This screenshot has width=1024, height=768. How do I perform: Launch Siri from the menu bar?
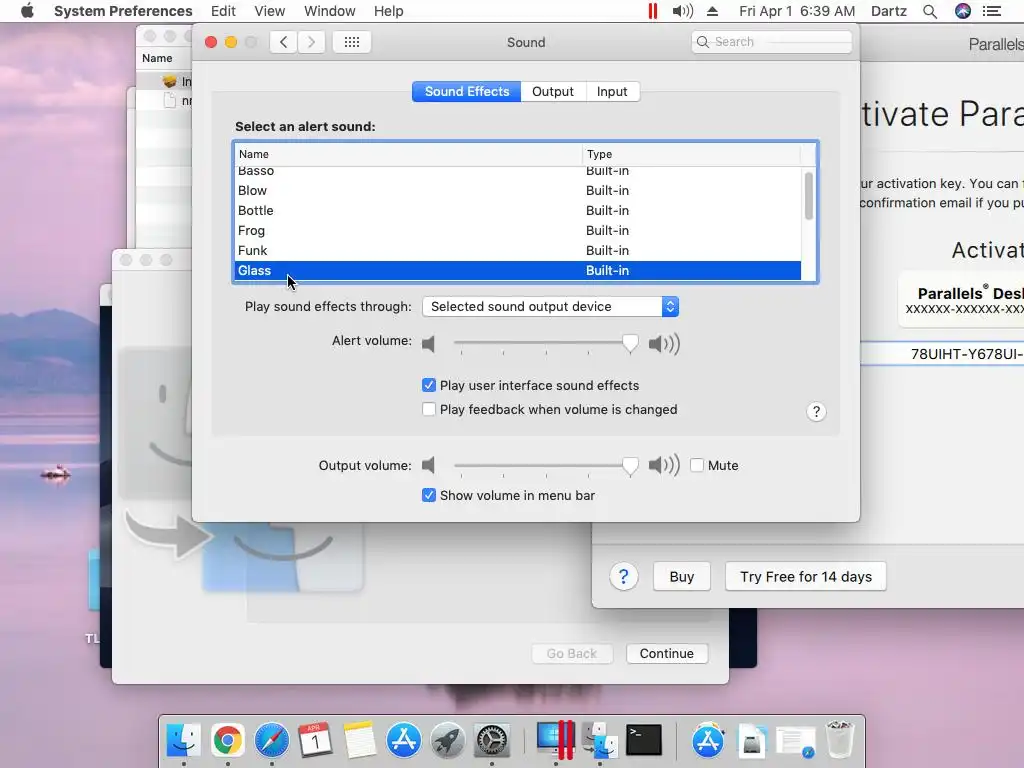(x=963, y=11)
